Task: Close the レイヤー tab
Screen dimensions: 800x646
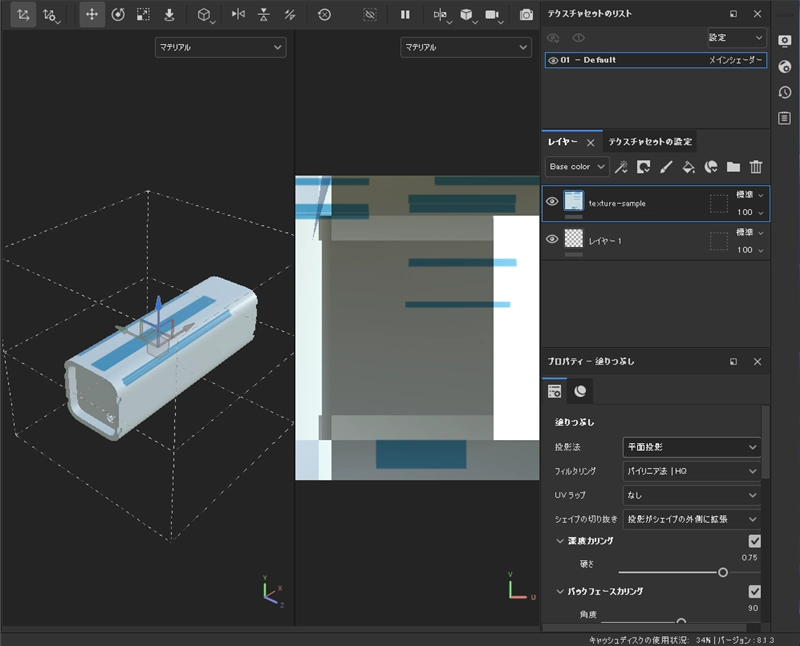Action: click(x=590, y=142)
